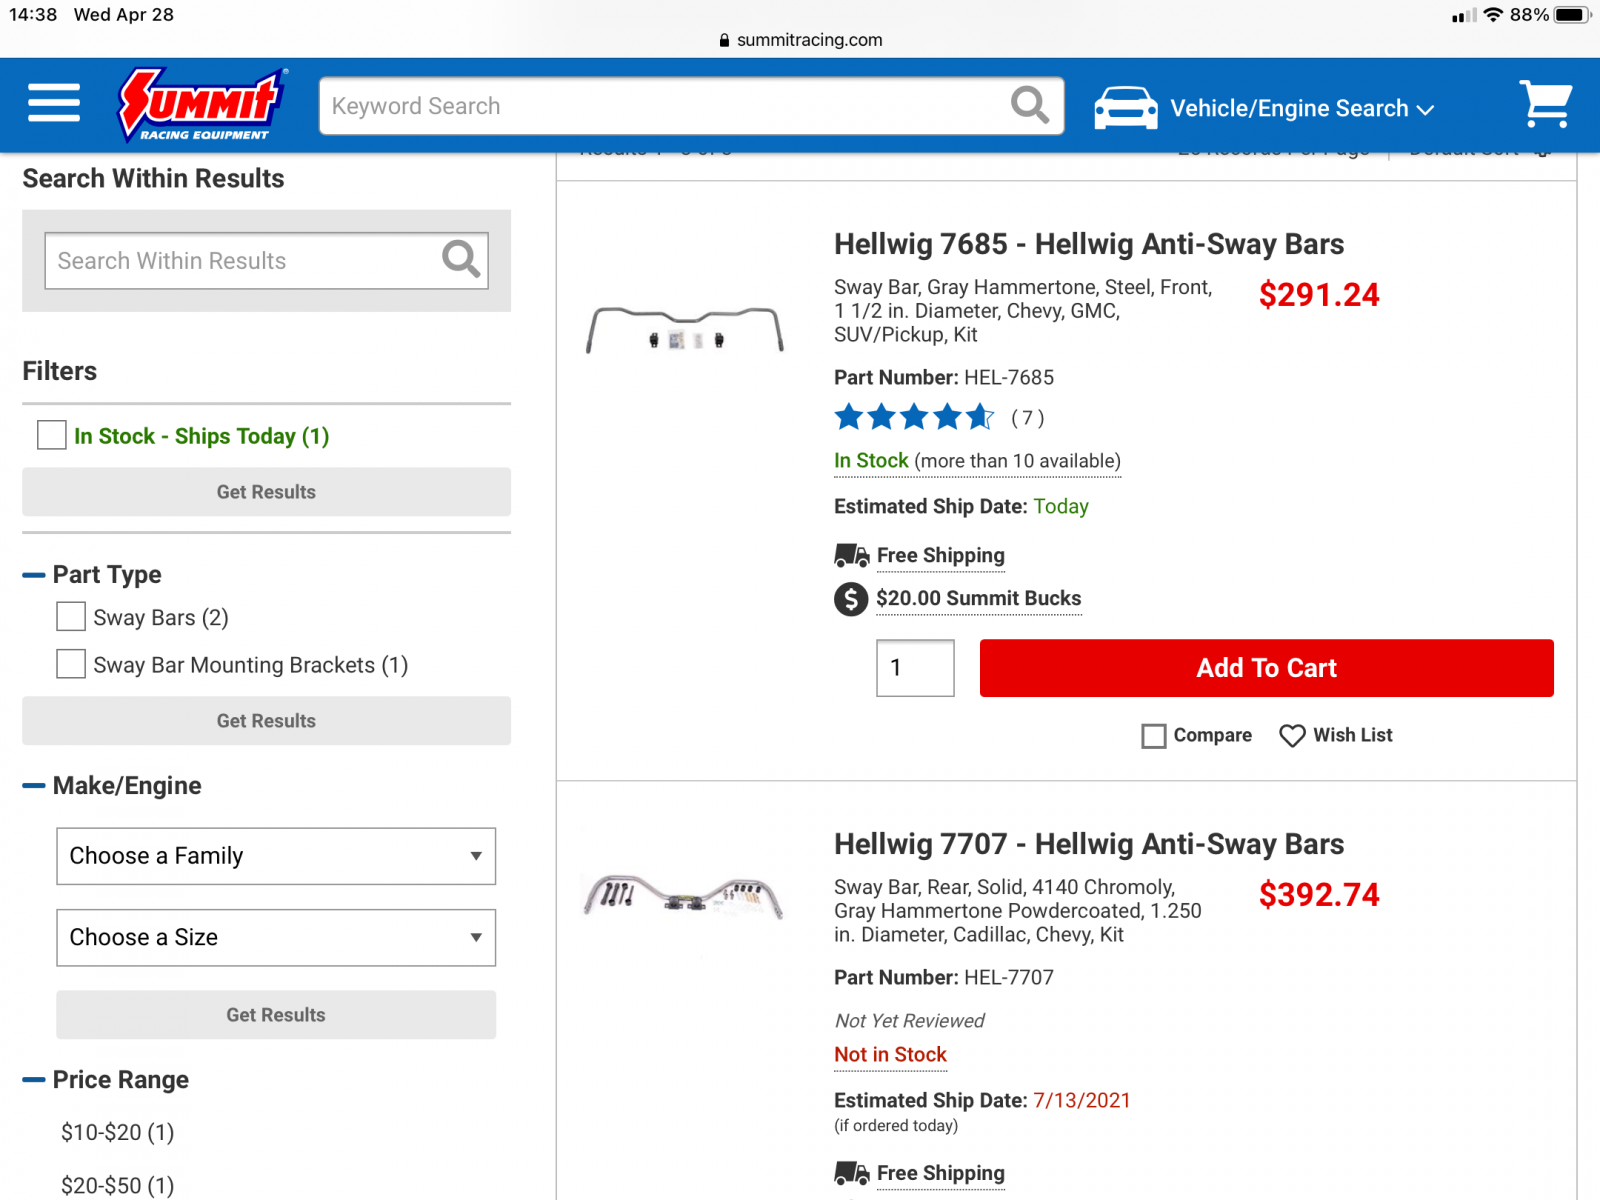Click Get Results under Make/Engine
Viewport: 1600px width, 1200px height.
point(276,1015)
